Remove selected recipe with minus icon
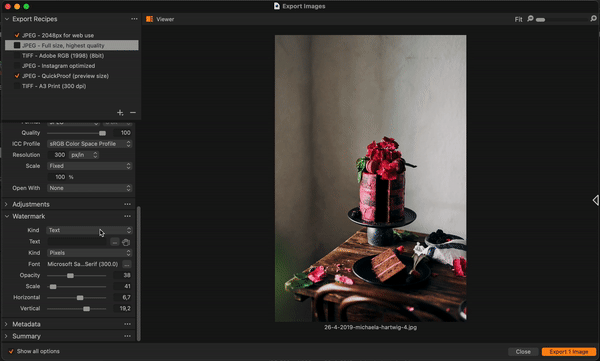Viewport: 600px width, 361px height. point(133,113)
